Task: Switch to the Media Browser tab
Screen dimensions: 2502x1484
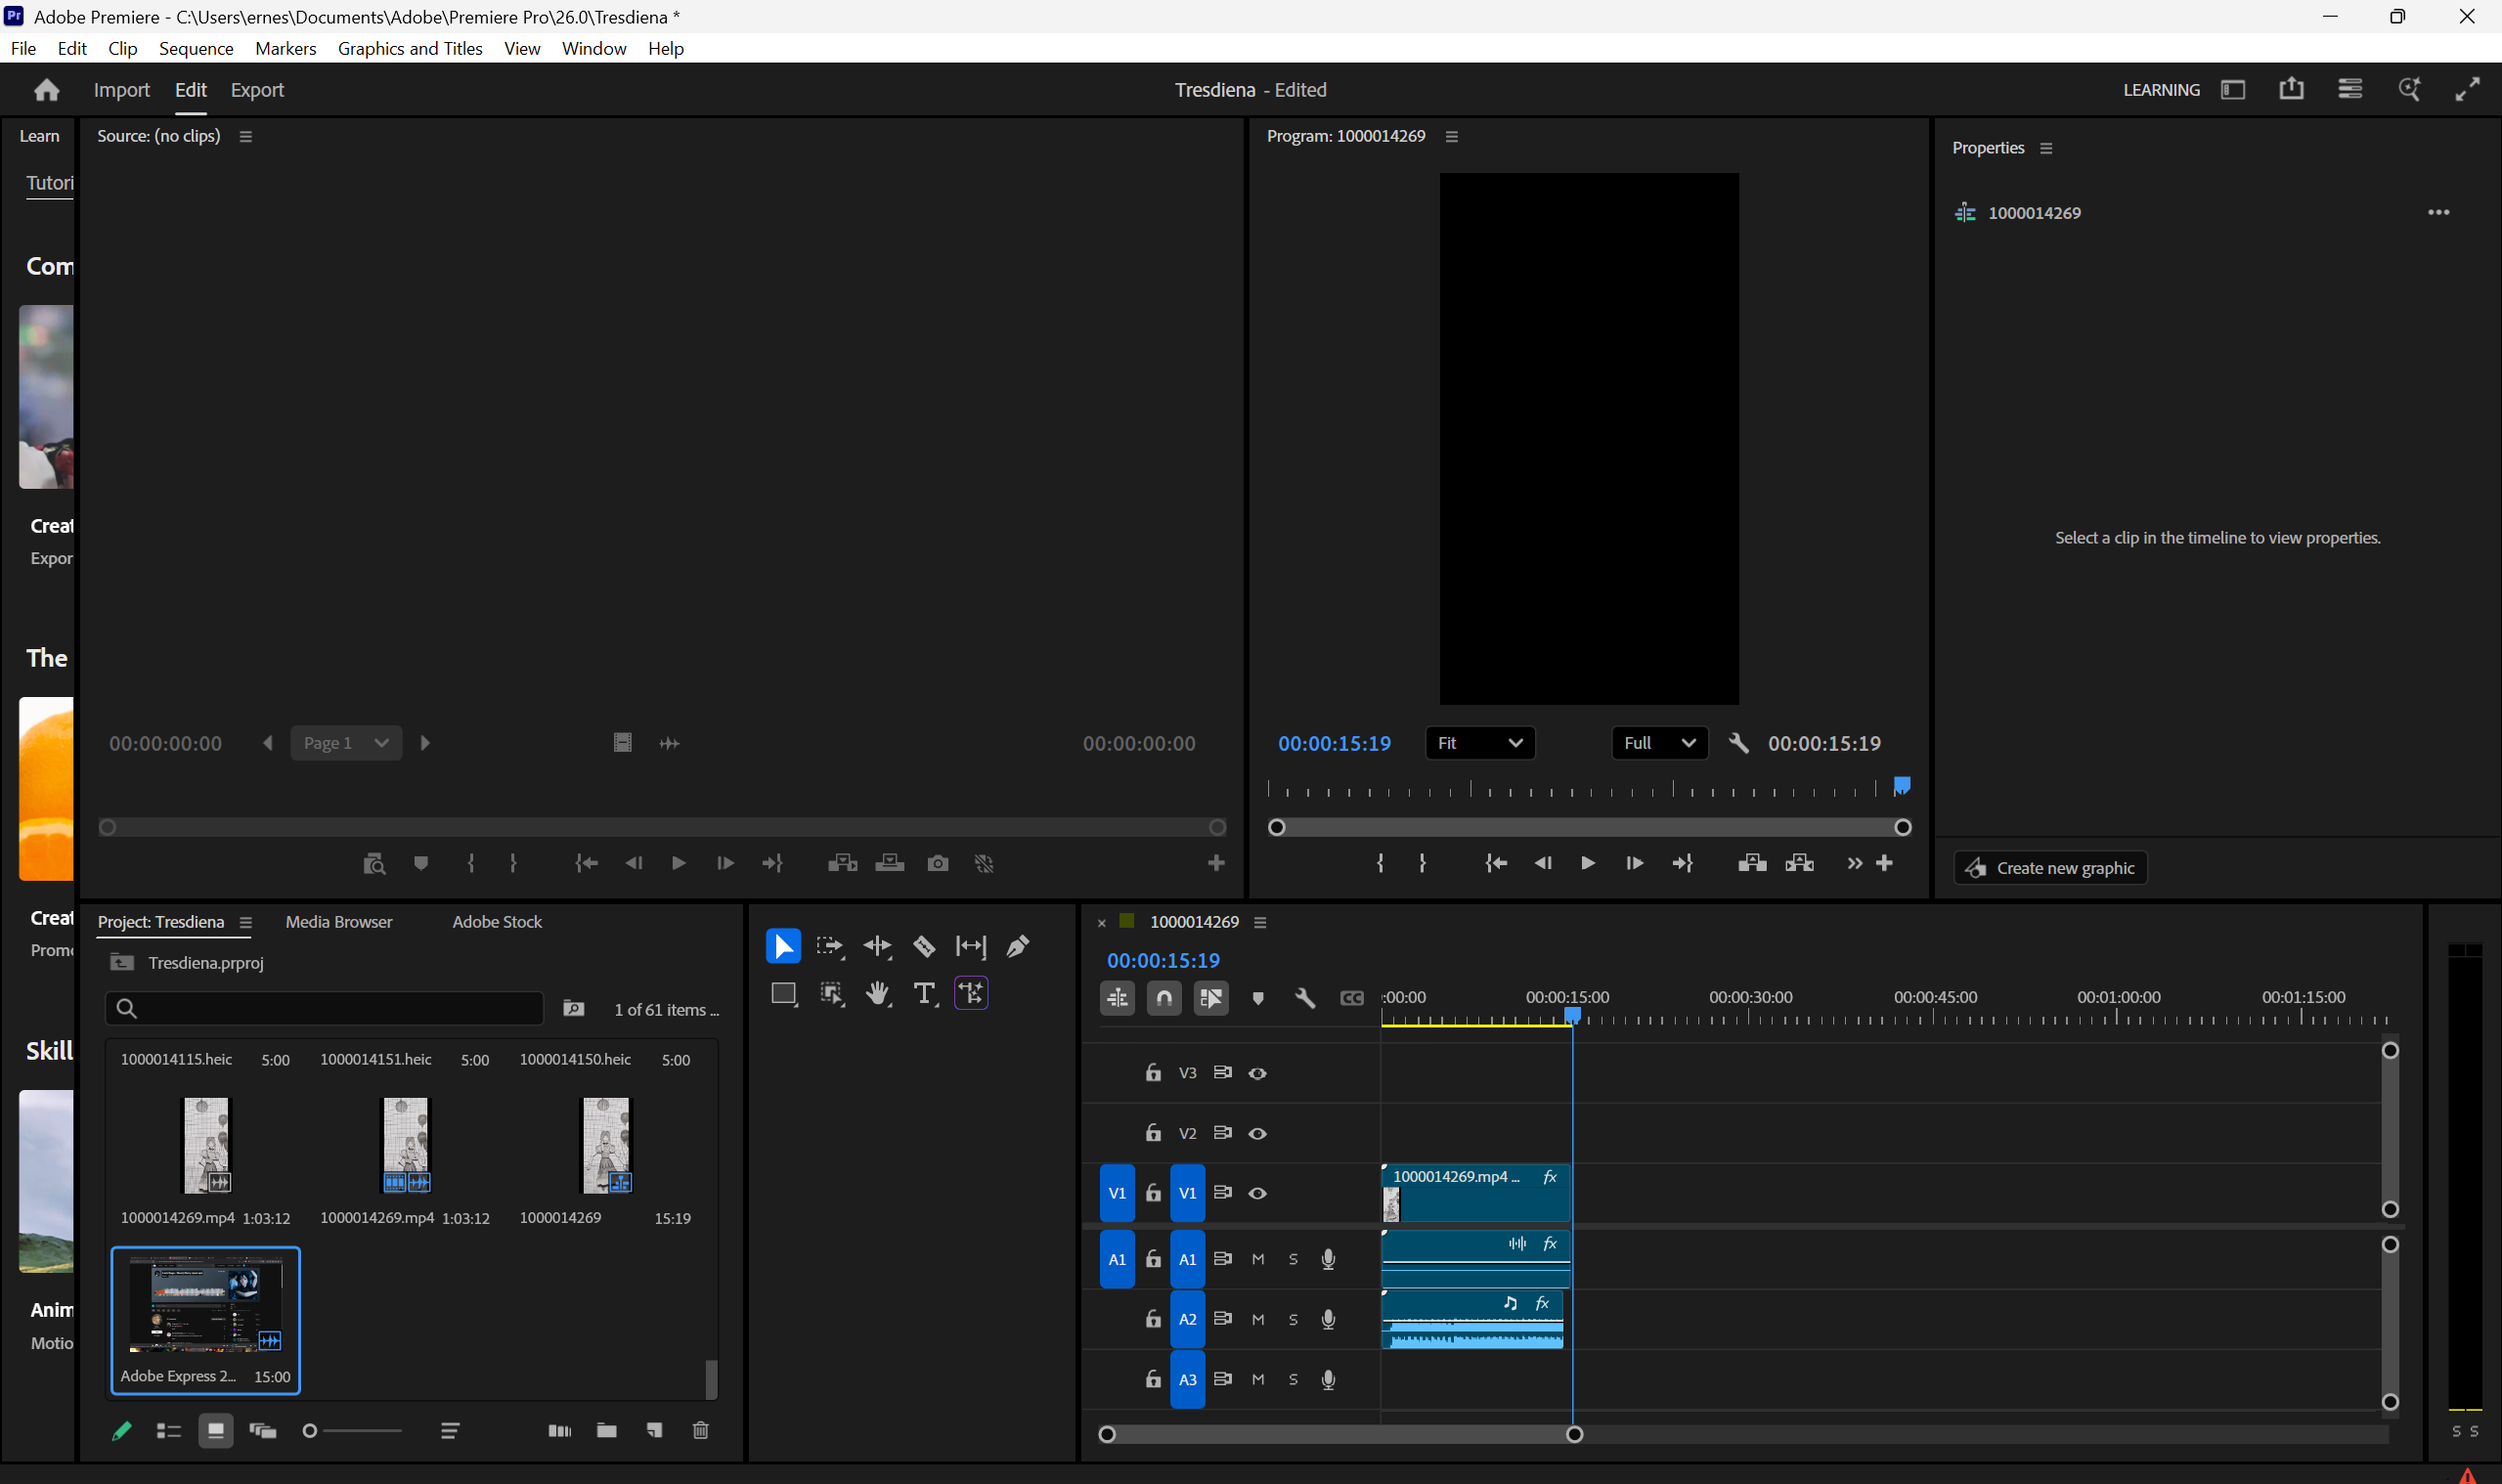Action: pyautogui.click(x=338, y=922)
